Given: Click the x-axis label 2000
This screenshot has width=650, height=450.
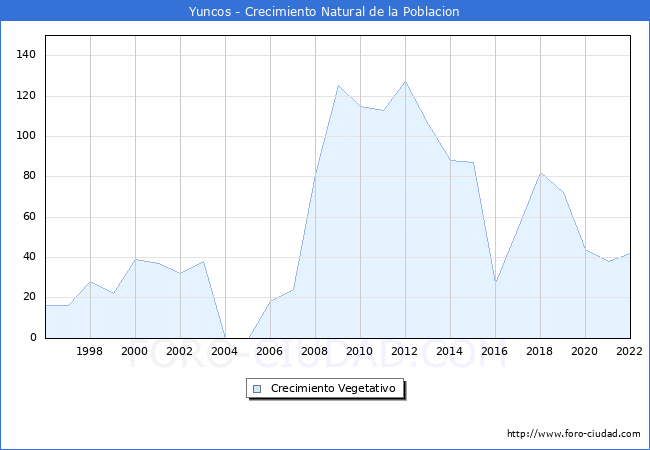Looking at the screenshot, I should (x=134, y=351).
